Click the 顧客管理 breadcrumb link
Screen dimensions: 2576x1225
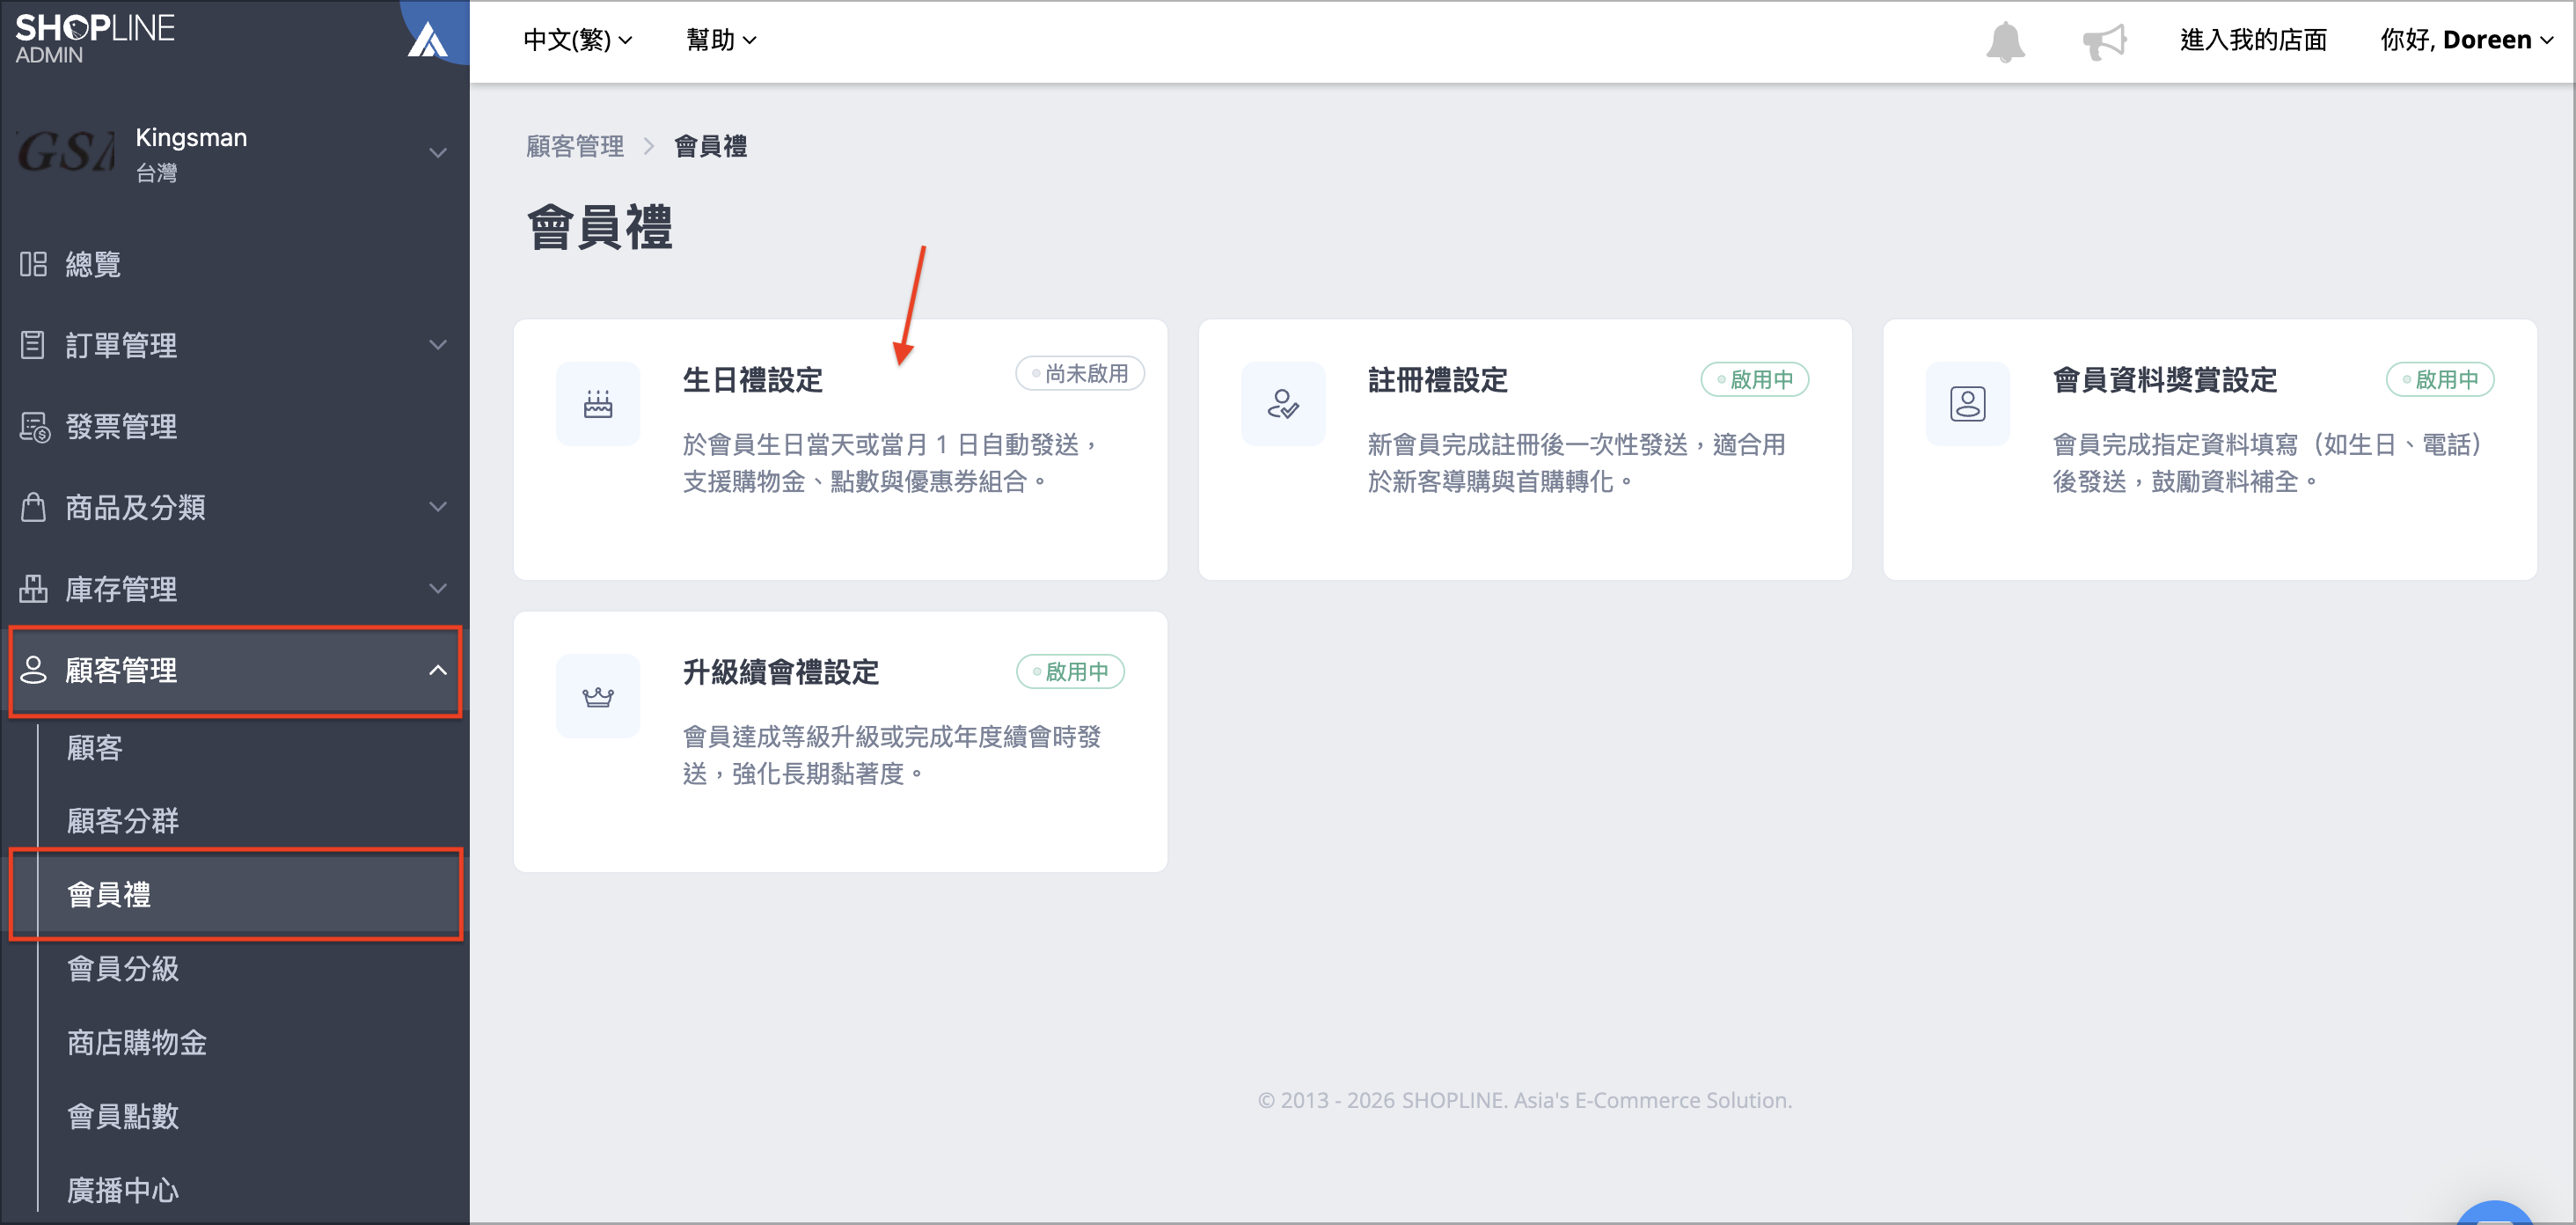575,146
